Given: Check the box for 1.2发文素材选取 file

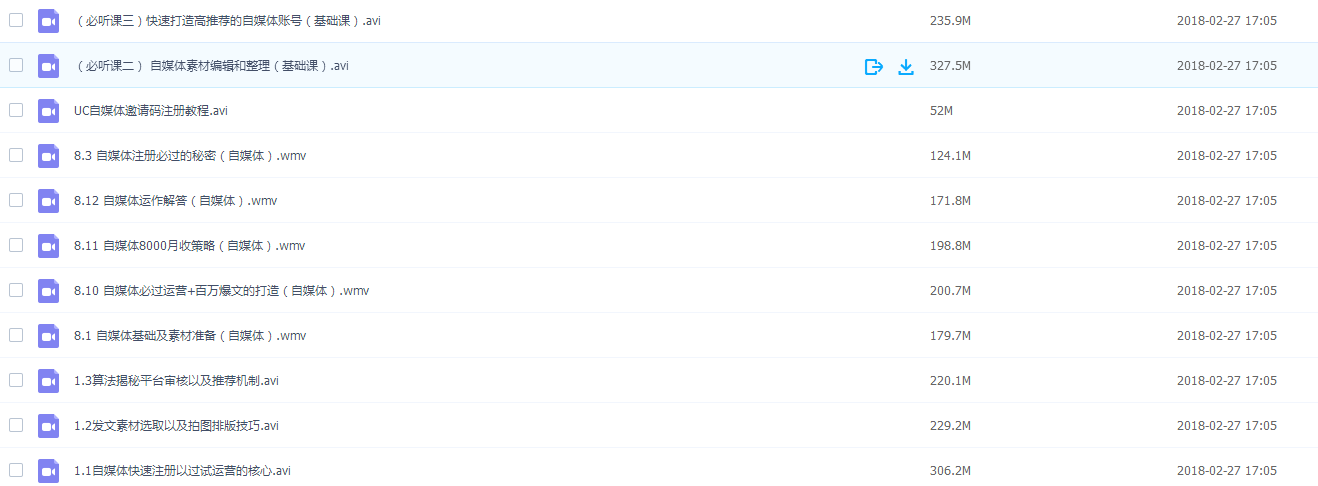Looking at the screenshot, I should 16,425.
